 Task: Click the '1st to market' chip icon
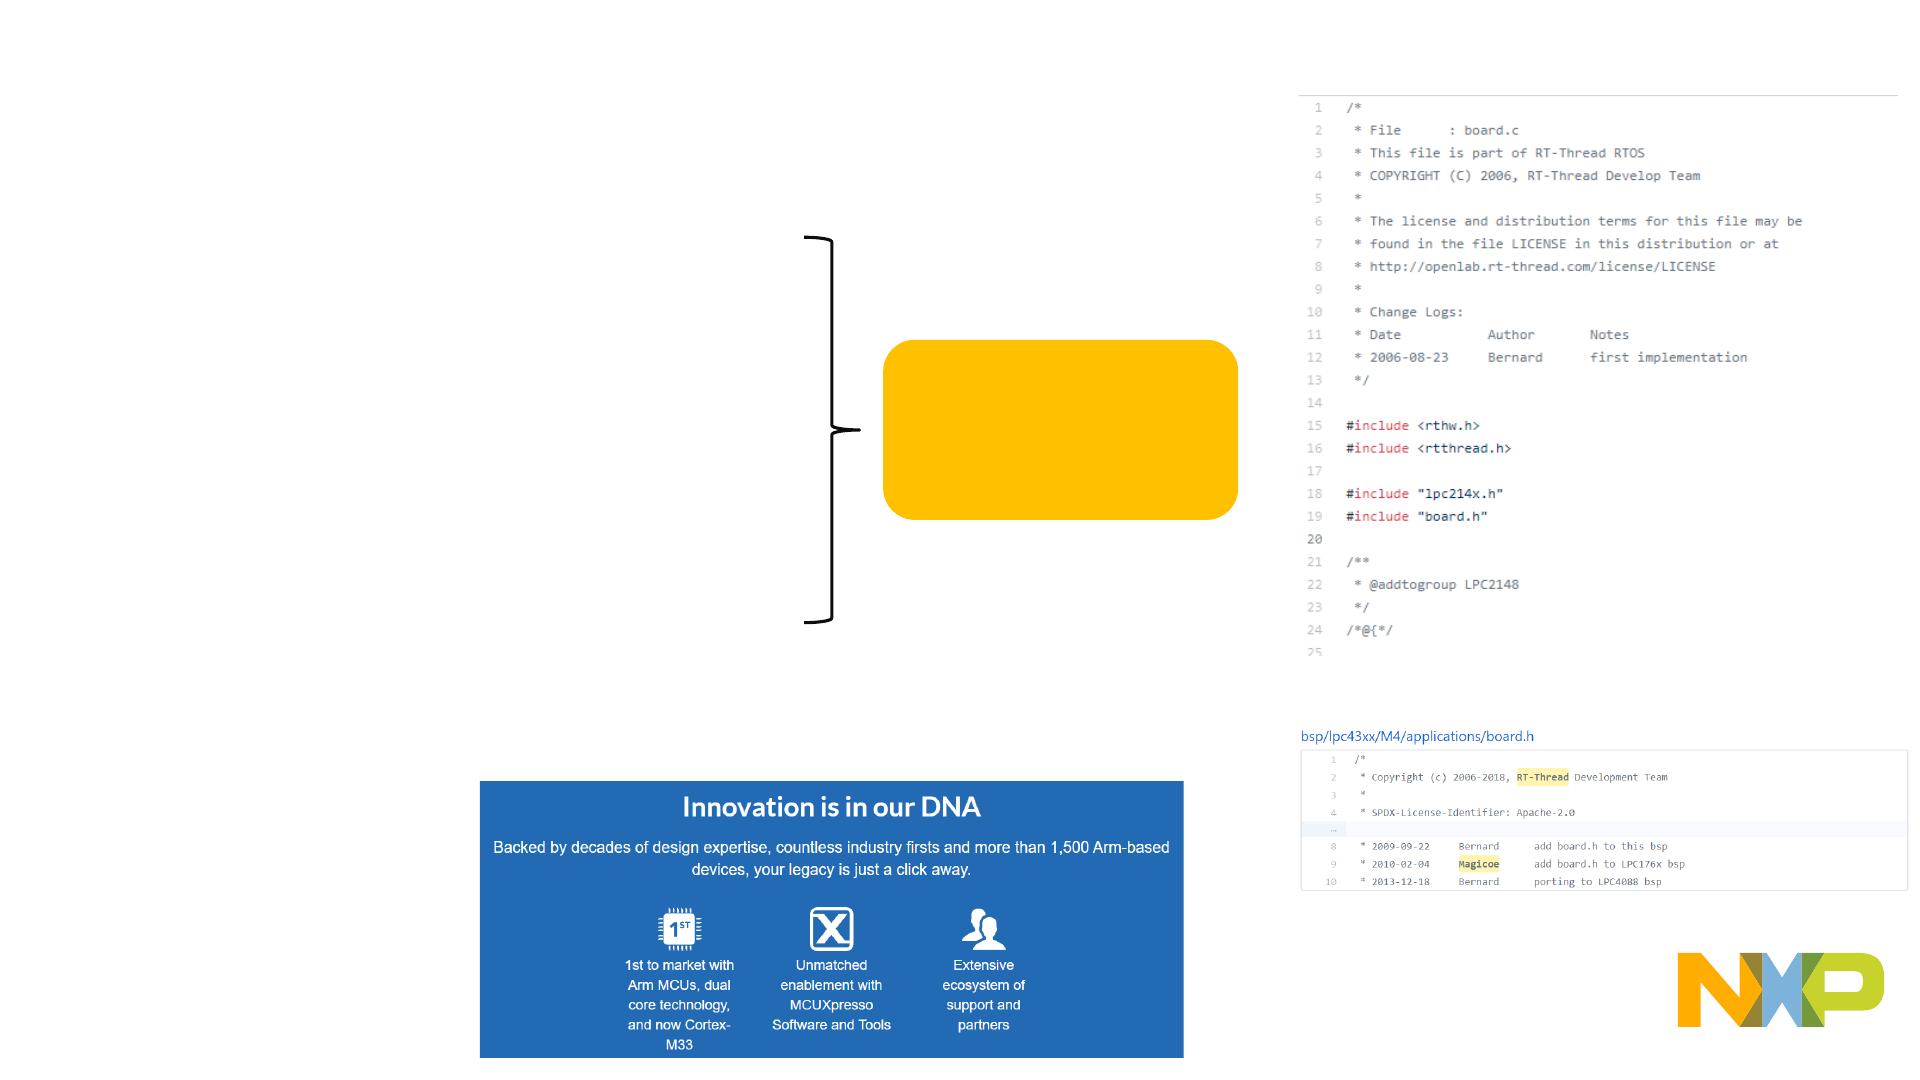679,928
